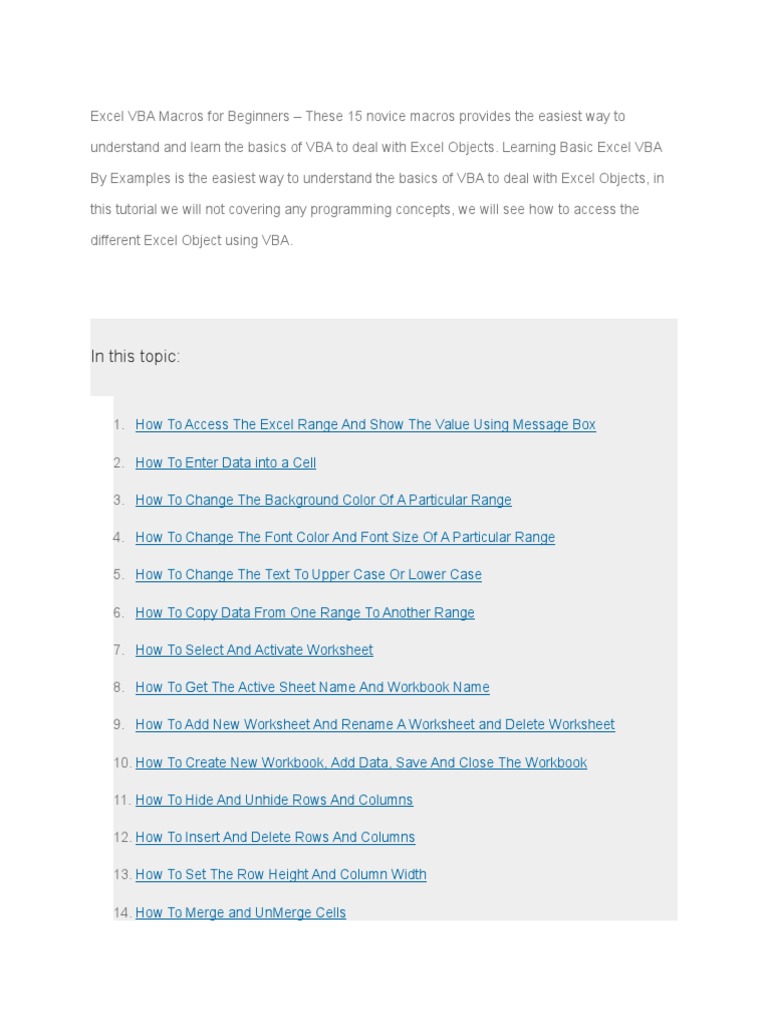Screen dimensions: 768x1024
Task: Click the line starting 'this tutorial we will not'
Action: pyautogui.click(x=365, y=210)
